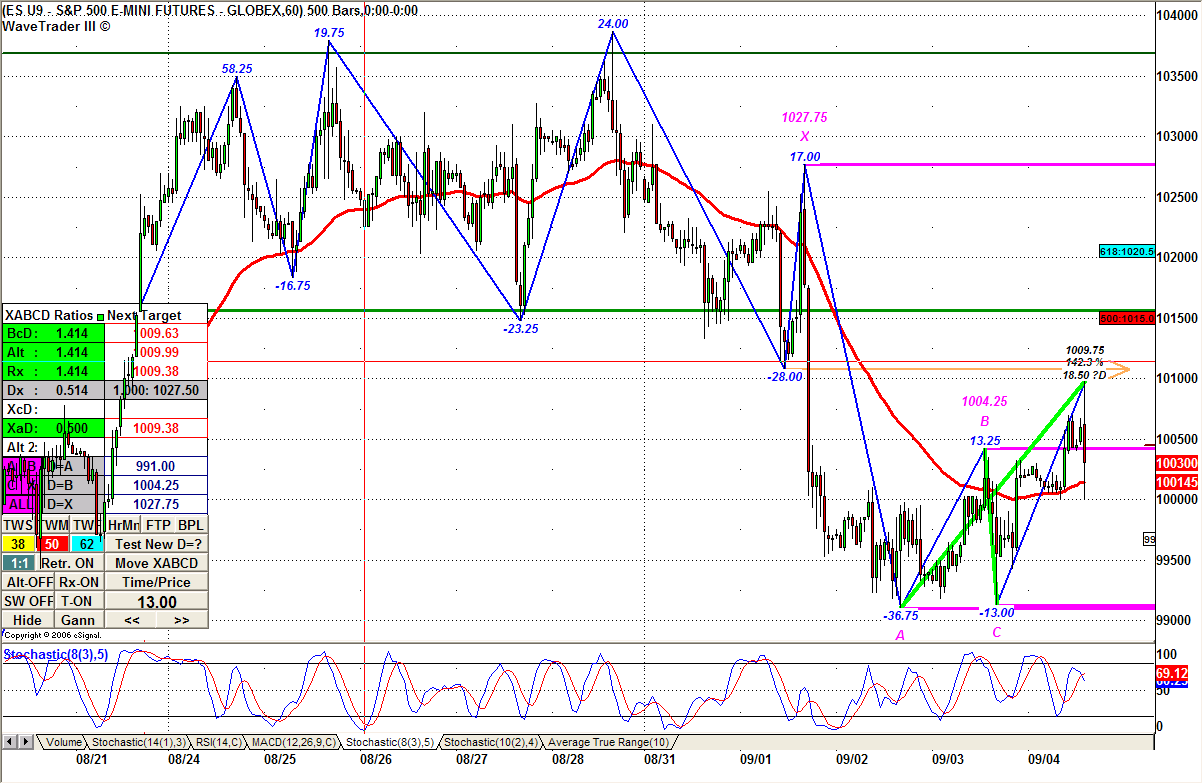Toggle the Rx-ON switch
The height and width of the screenshot is (784, 1203).
79,582
